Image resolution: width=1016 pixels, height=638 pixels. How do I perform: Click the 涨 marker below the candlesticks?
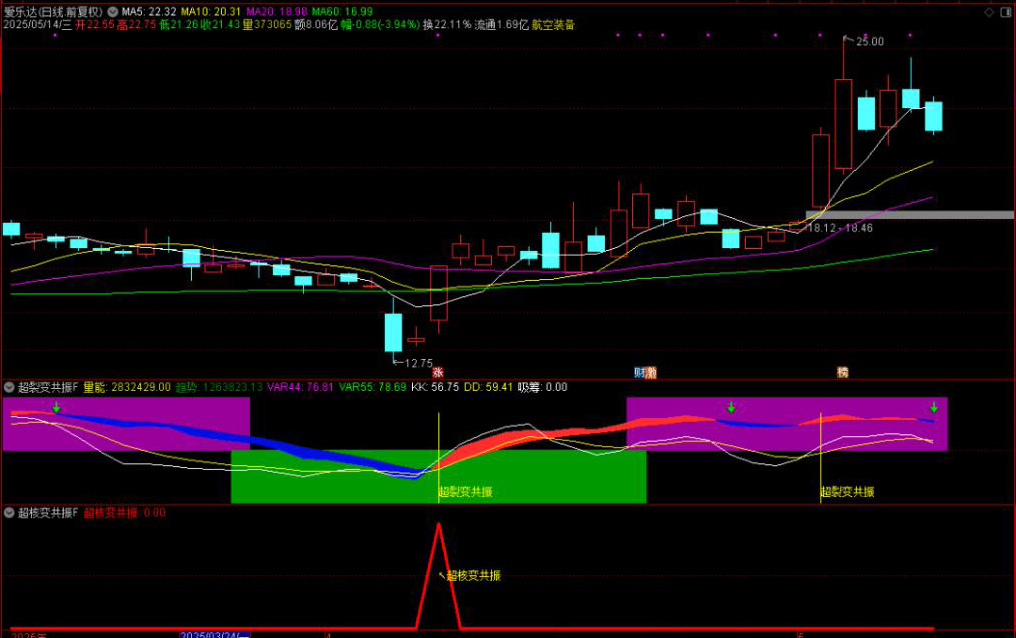(x=438, y=372)
